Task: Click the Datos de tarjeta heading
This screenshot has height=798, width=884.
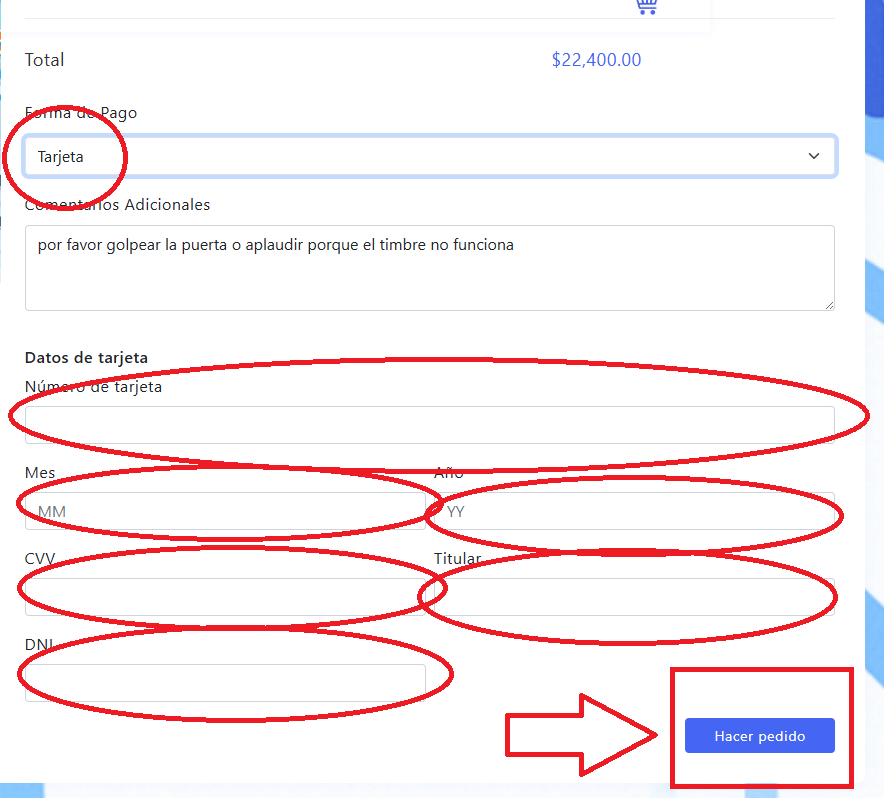Action: [x=86, y=358]
